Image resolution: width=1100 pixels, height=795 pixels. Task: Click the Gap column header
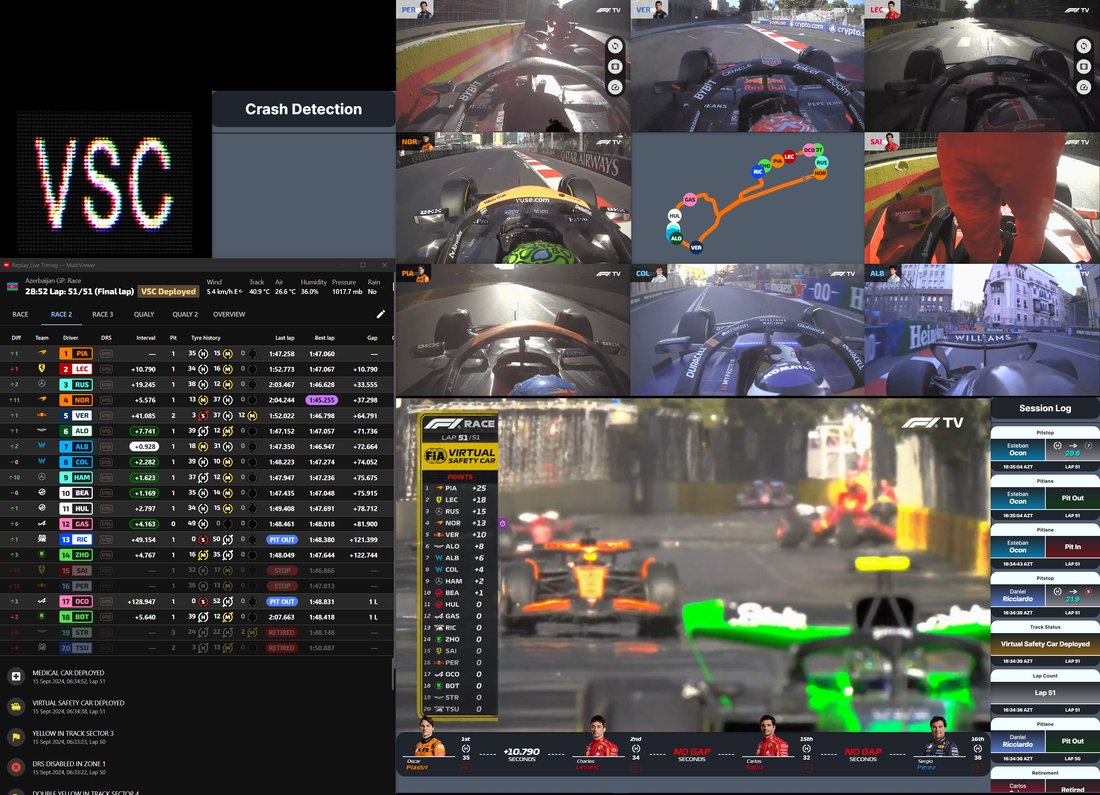point(372,338)
